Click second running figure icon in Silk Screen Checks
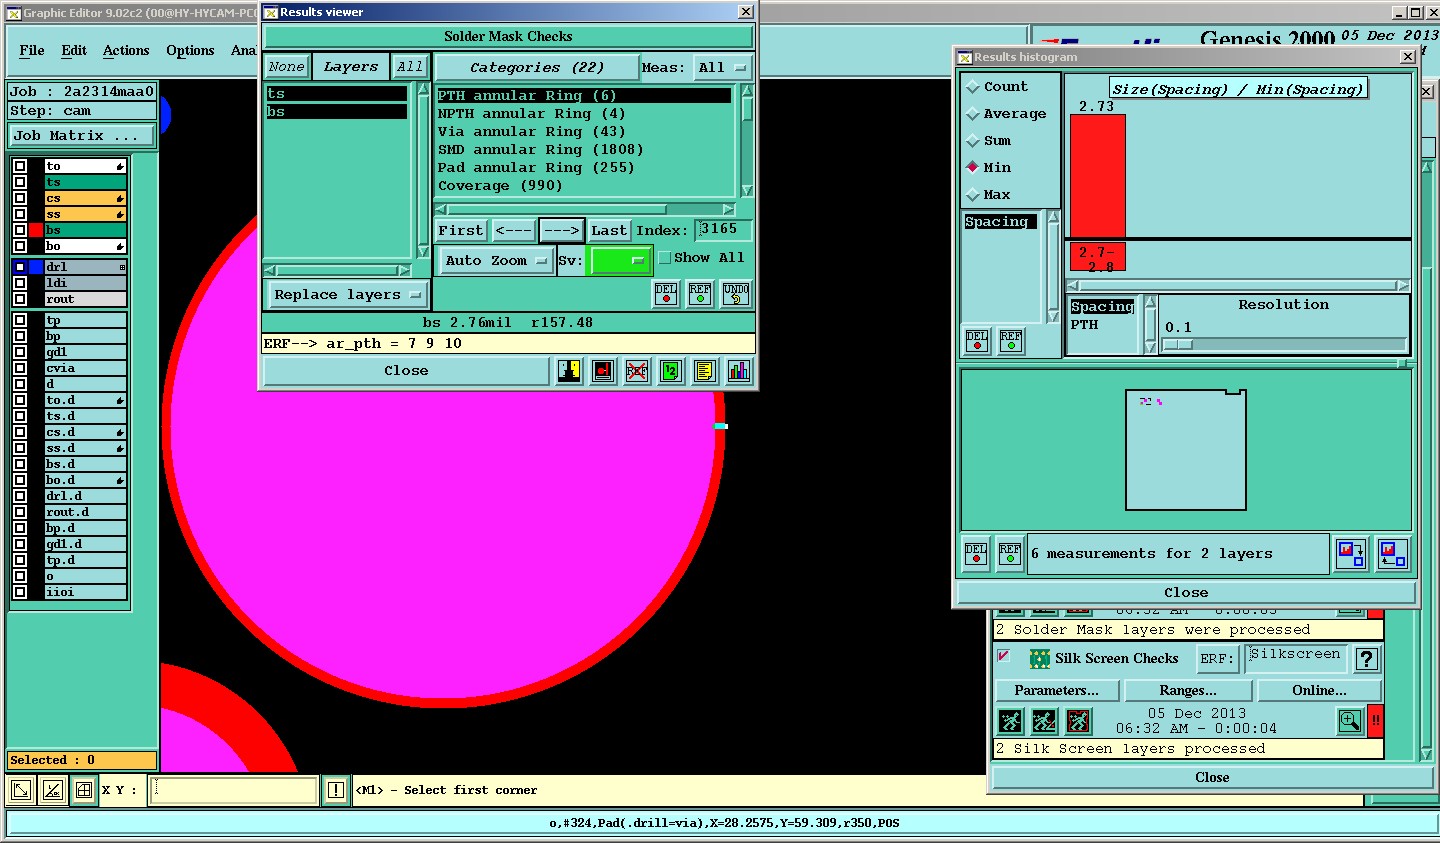 click(x=1044, y=721)
